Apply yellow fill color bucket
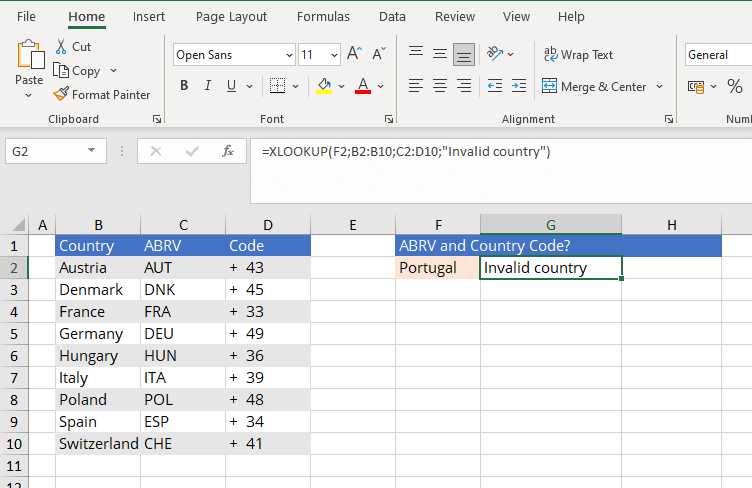The height and width of the screenshot is (488, 752). point(324,86)
